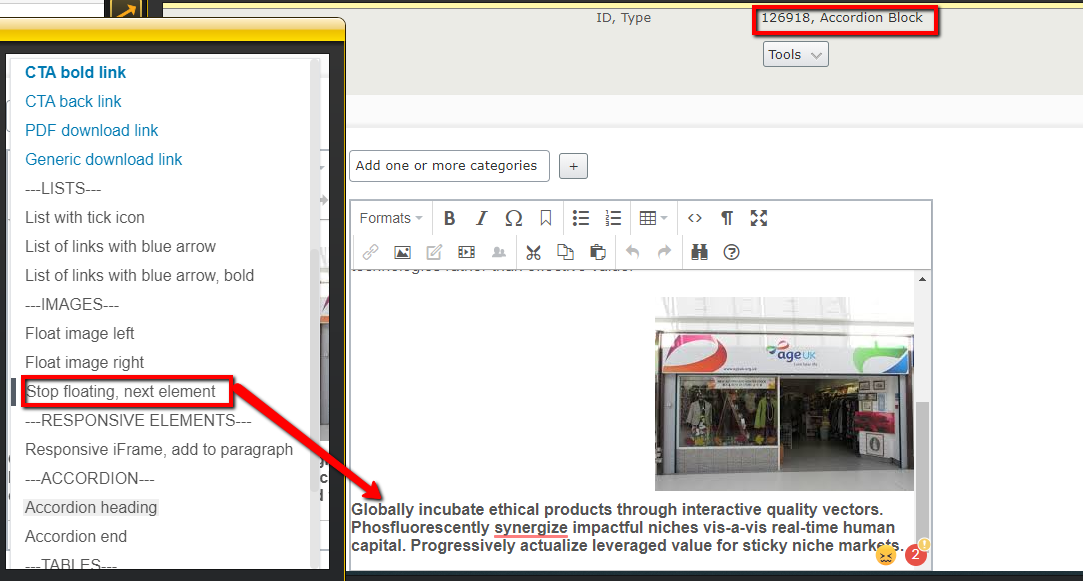Toggle italic formatting in the editor toolbar

481,218
